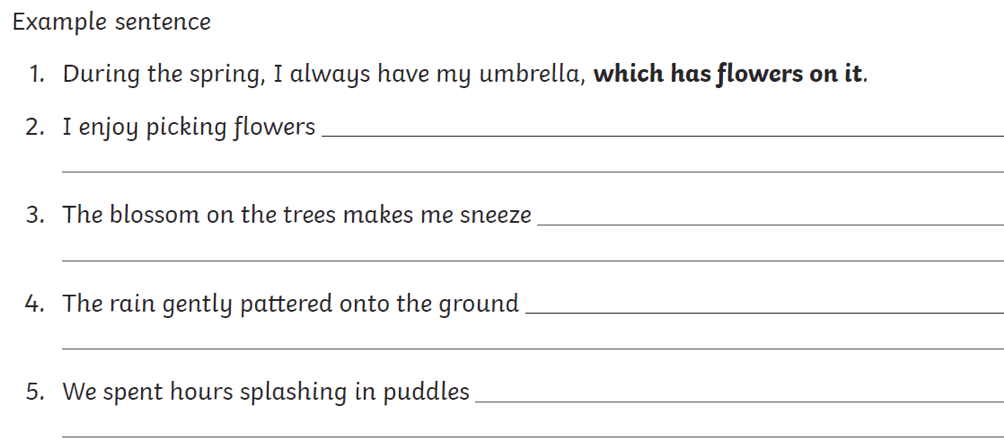The image size is (1004, 441).
Task: Click the blank line after 'makes me sneeze'
Action: 770,224
